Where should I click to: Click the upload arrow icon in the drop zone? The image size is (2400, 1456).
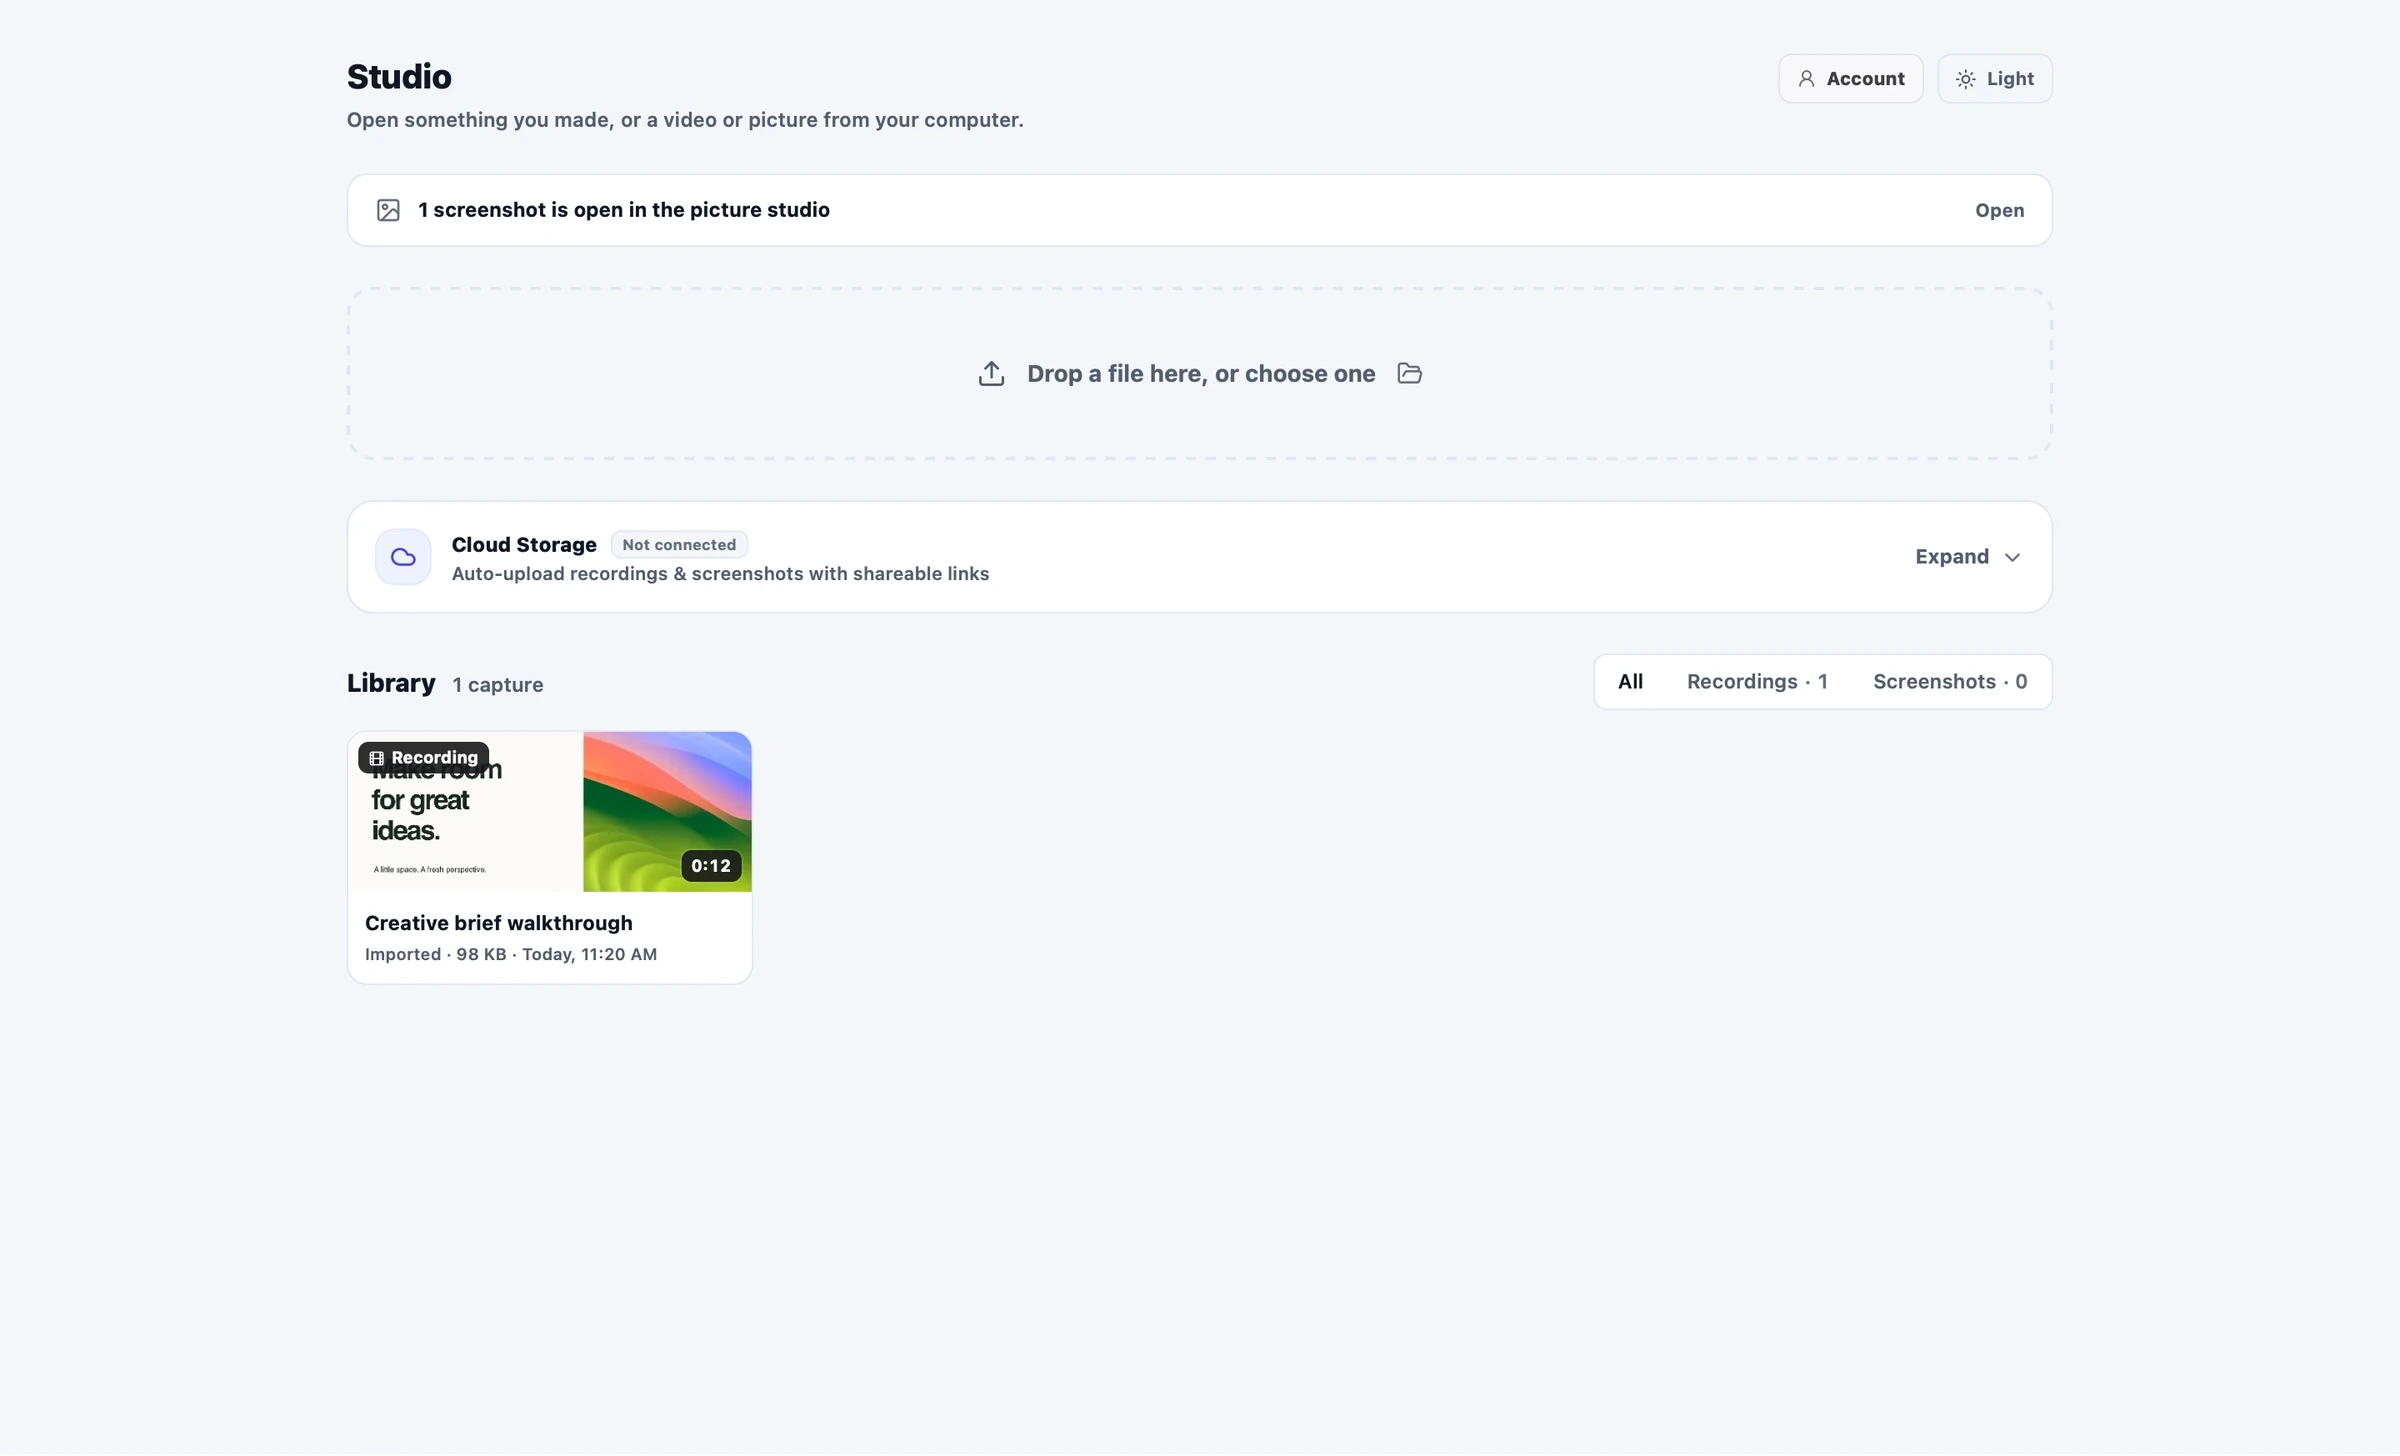point(991,373)
